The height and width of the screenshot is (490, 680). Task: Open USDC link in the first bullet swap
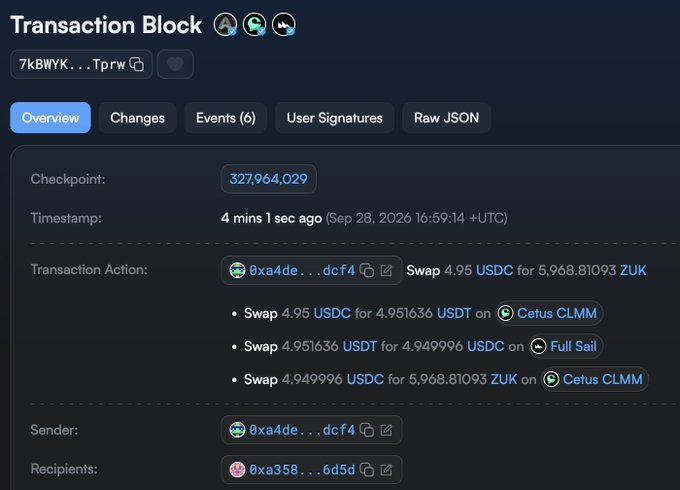tap(332, 313)
